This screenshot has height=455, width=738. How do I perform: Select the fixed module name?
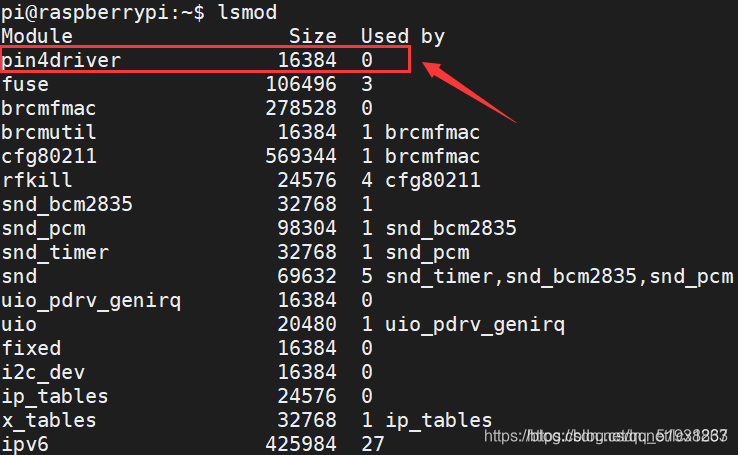point(32,348)
